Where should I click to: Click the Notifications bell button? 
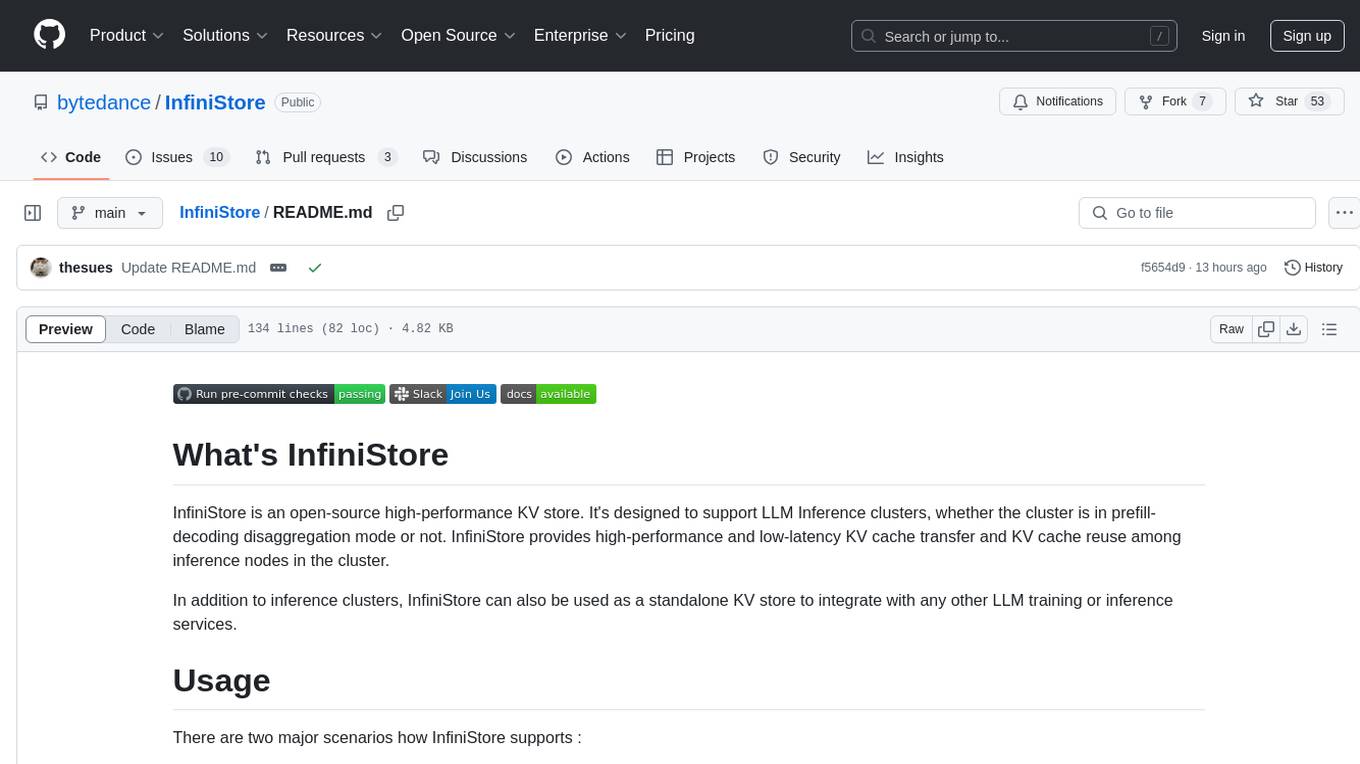(x=1058, y=101)
